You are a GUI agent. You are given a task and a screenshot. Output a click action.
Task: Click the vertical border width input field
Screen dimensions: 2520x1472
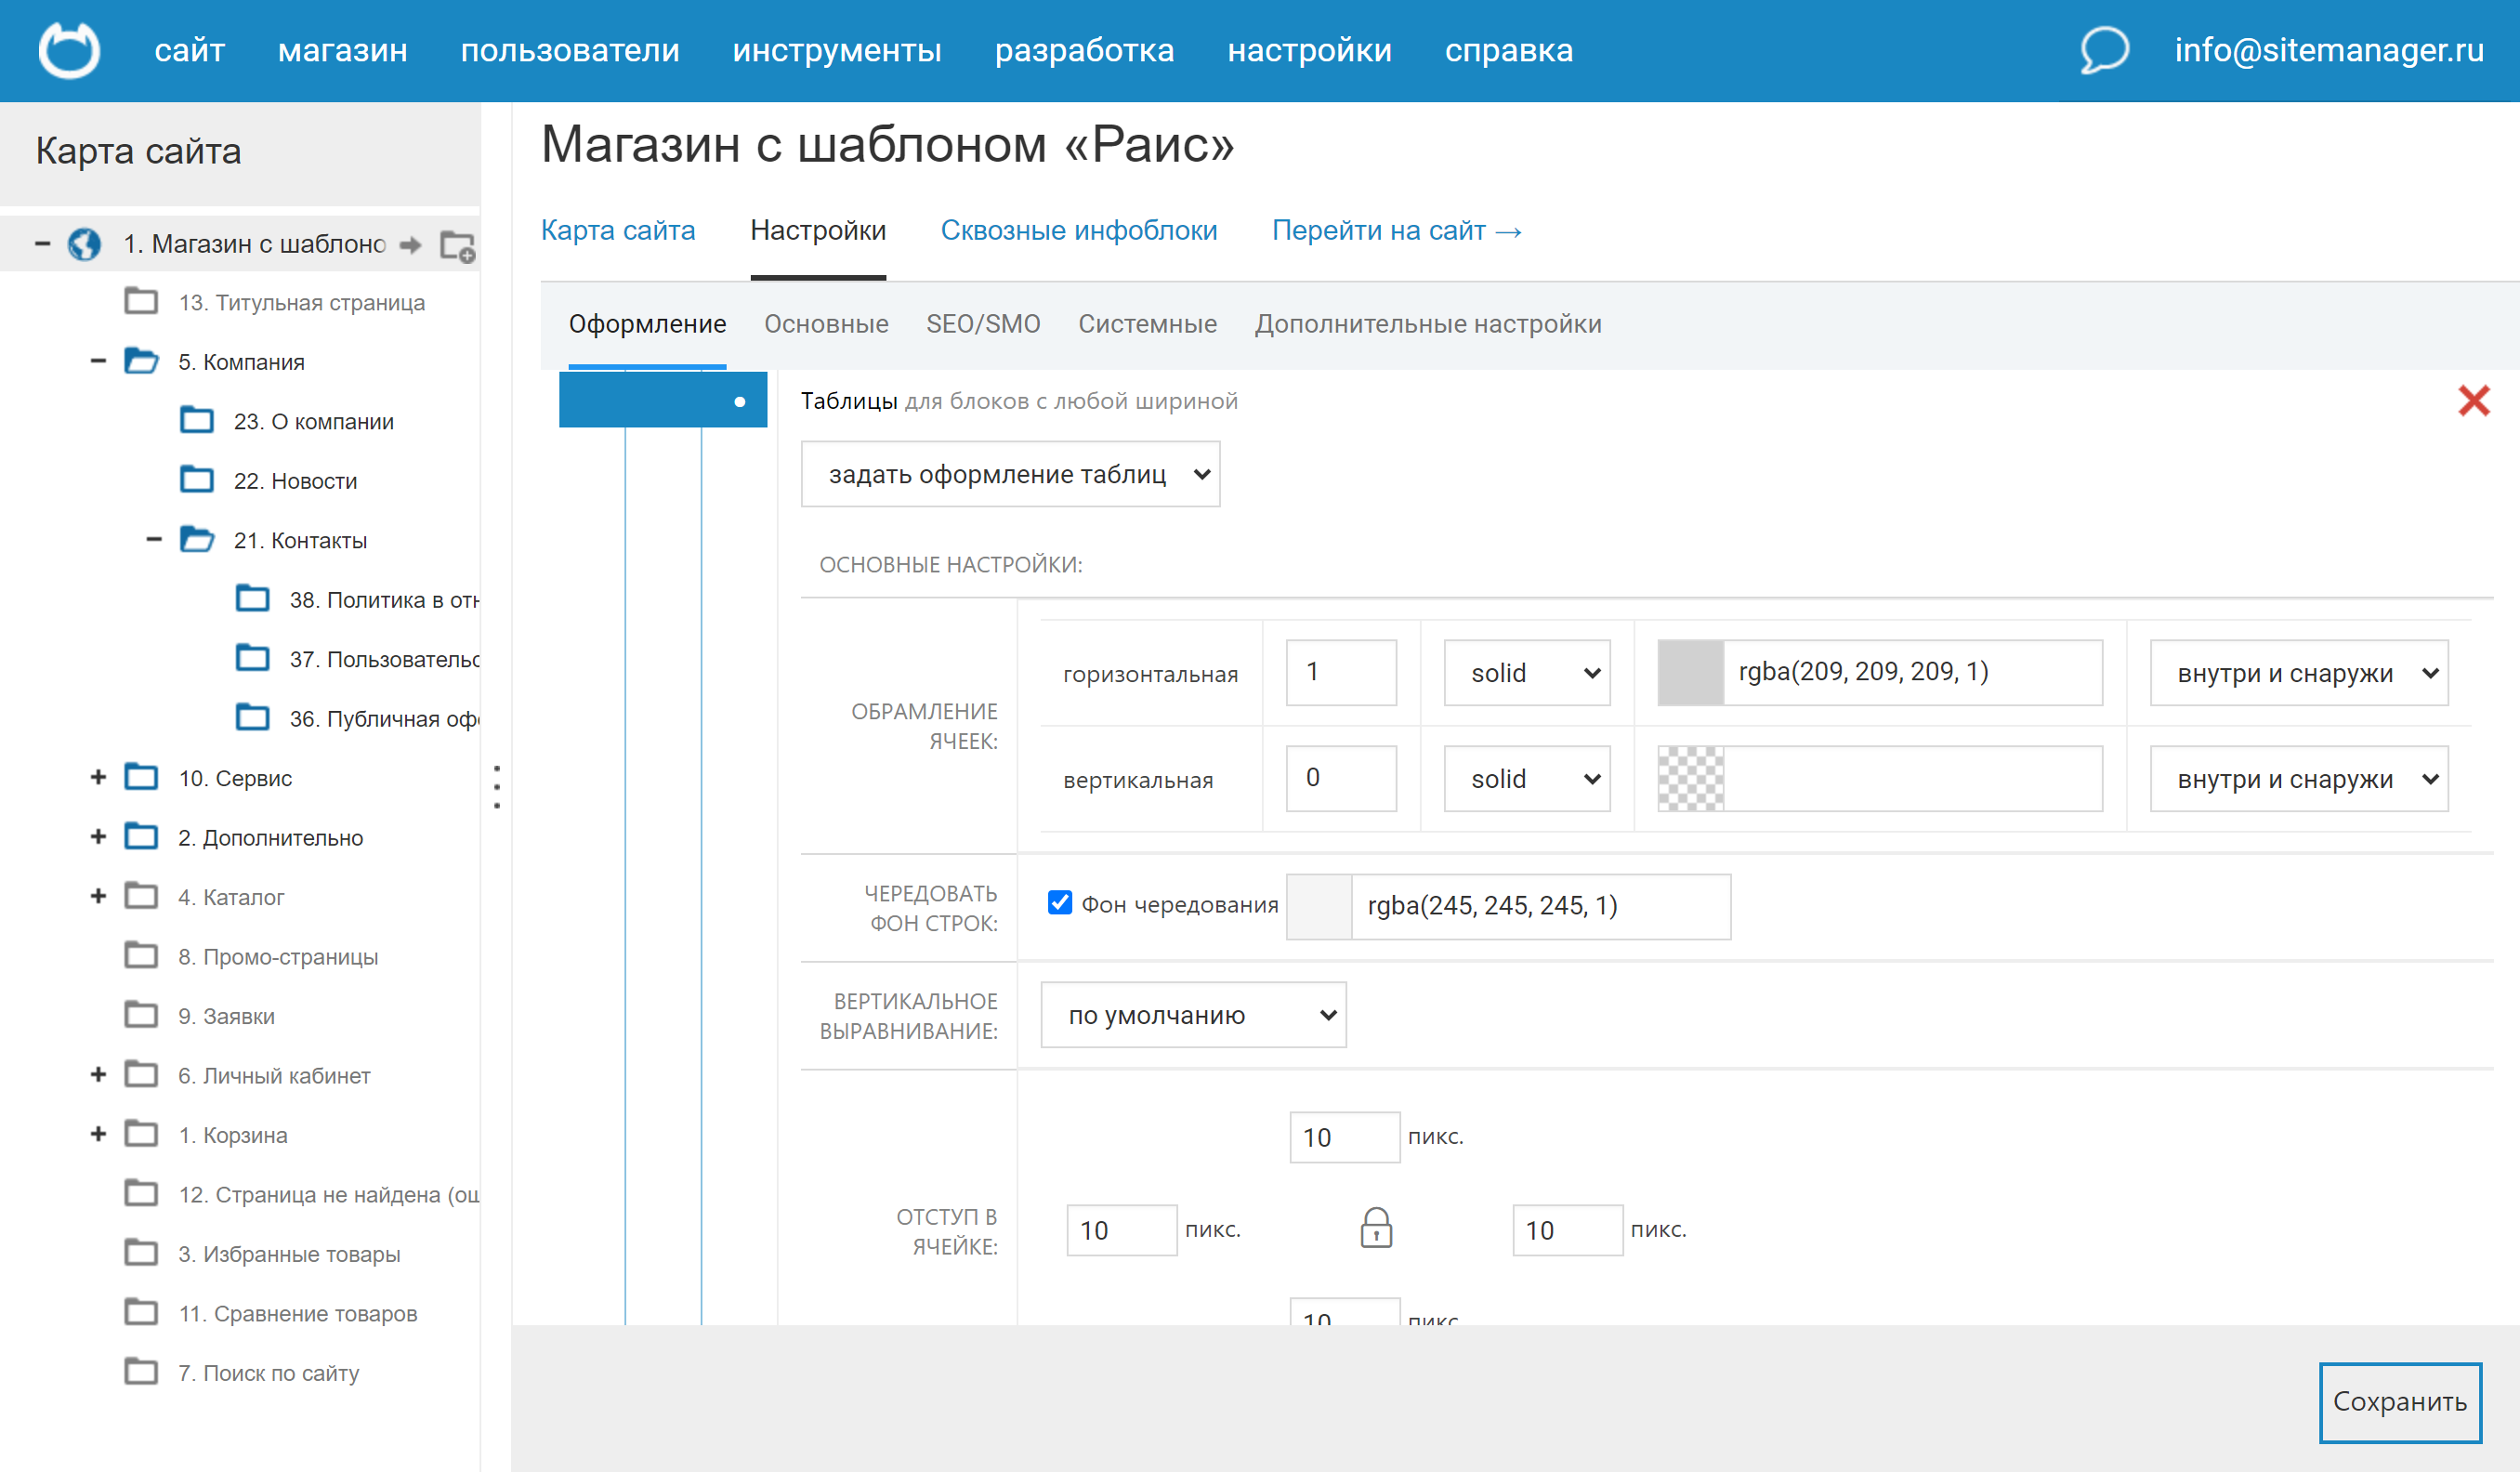(1340, 778)
